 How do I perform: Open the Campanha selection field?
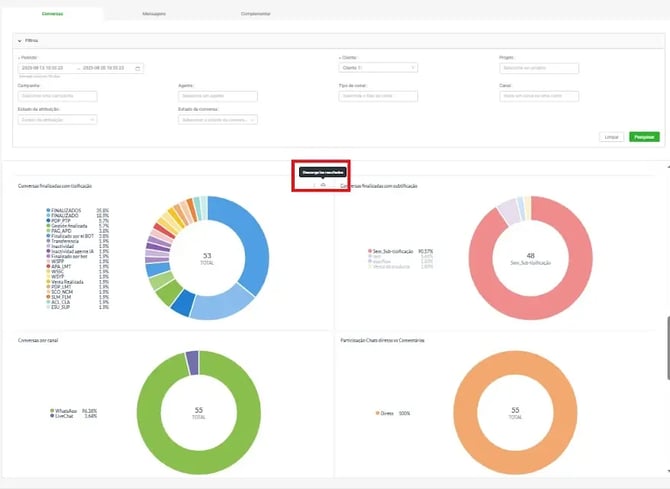(57, 96)
